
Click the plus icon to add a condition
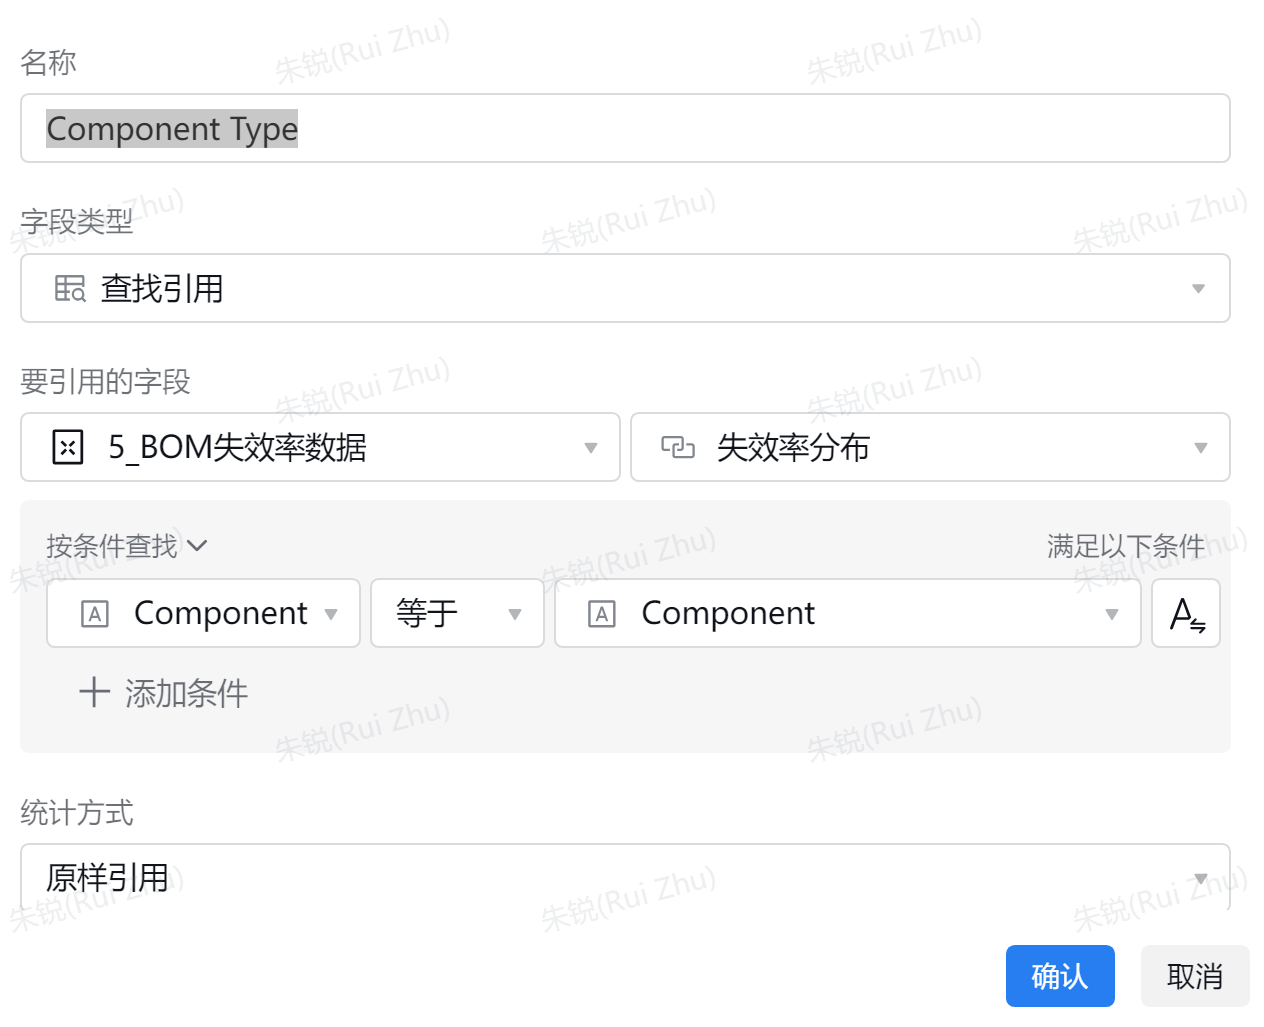pyautogui.click(x=93, y=692)
